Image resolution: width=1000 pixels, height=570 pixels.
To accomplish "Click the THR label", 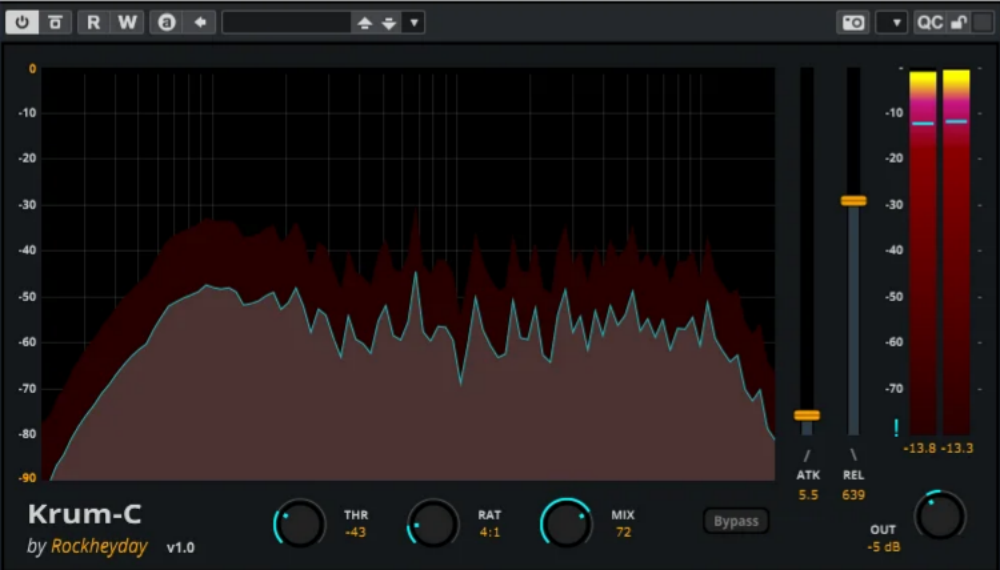I will tap(356, 515).
